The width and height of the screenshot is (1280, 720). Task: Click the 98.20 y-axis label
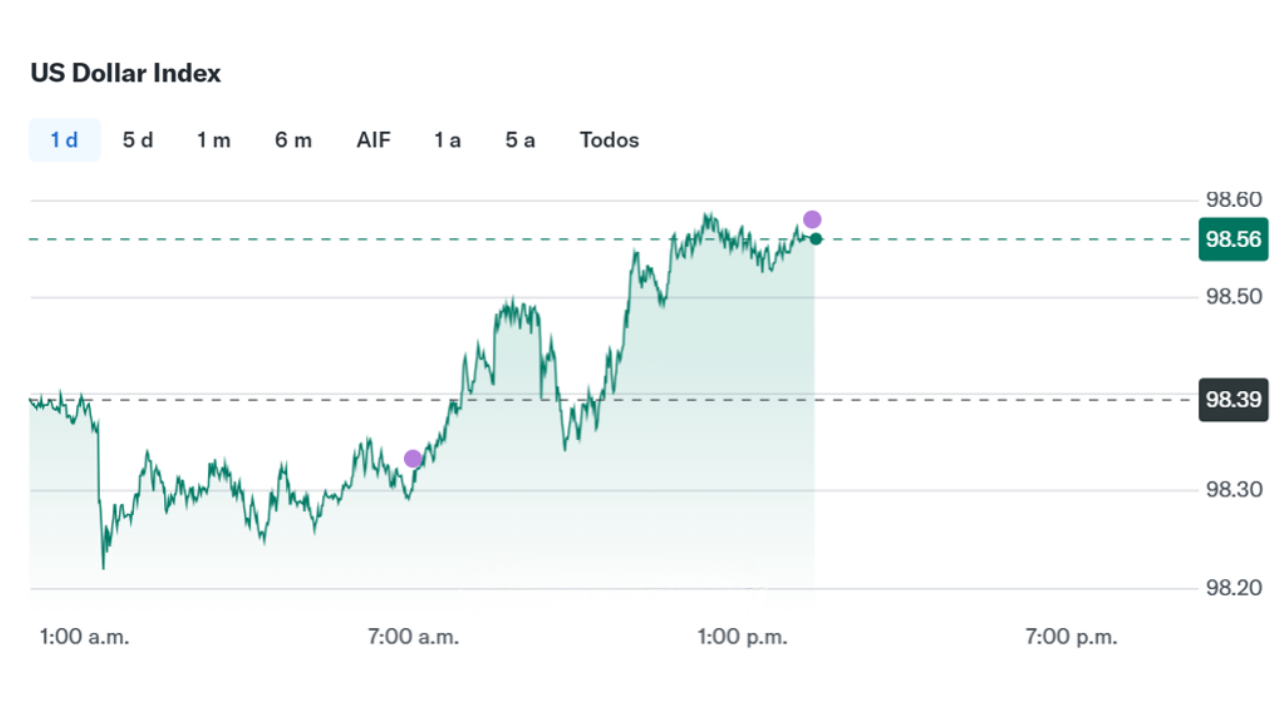pos(1233,587)
